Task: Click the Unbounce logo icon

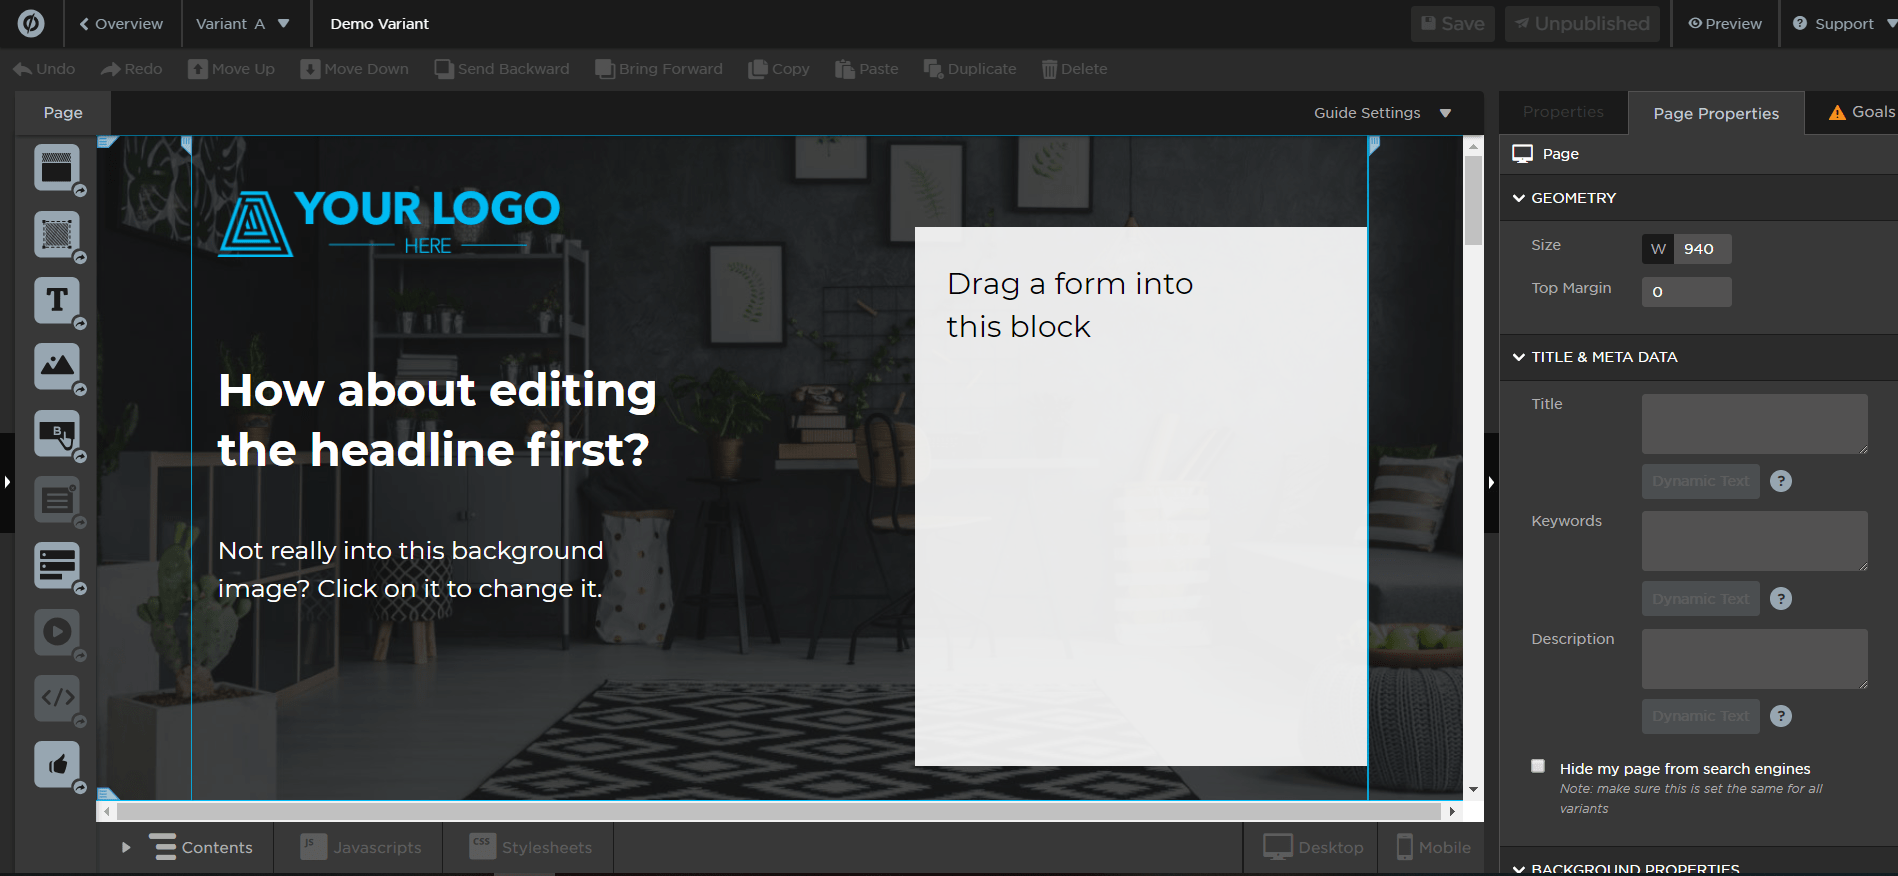Action: coord(31,23)
